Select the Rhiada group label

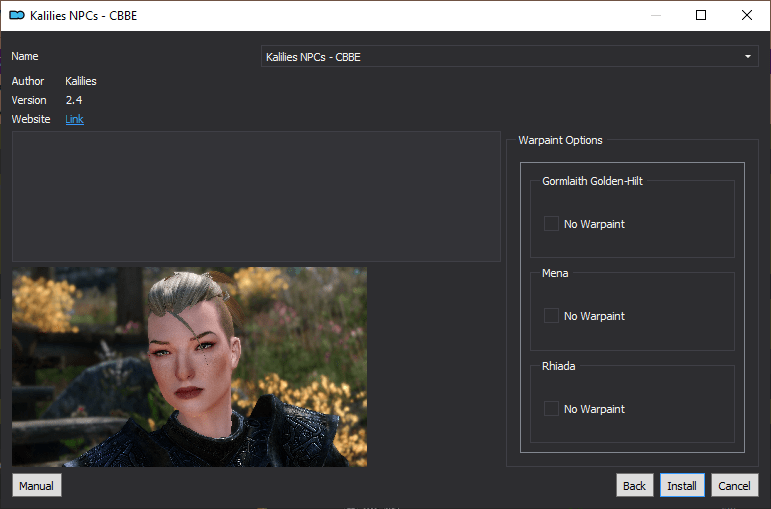[559, 366]
